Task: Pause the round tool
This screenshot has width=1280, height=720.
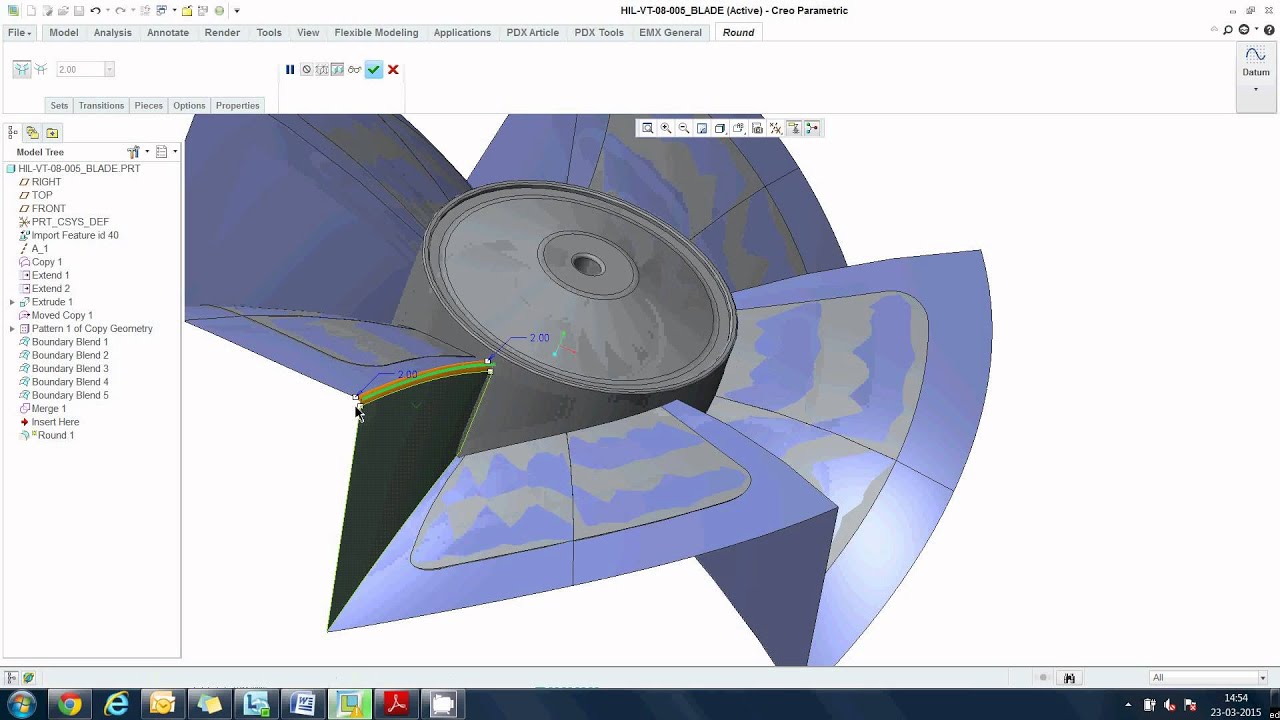Action: [290, 70]
